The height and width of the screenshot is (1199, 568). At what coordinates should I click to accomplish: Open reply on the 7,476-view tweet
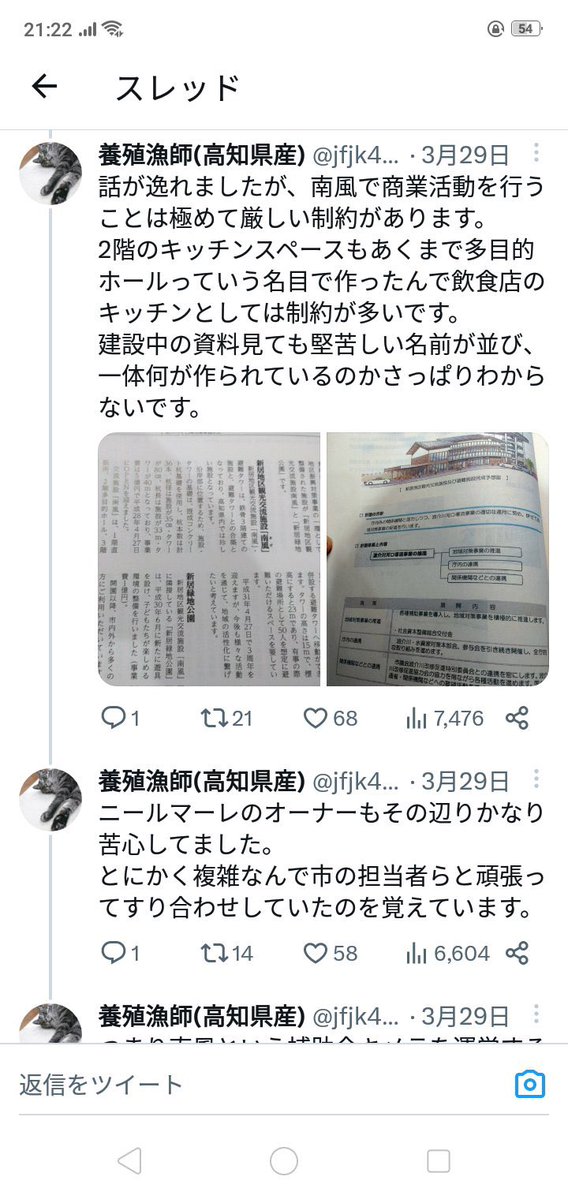pyautogui.click(x=120, y=718)
